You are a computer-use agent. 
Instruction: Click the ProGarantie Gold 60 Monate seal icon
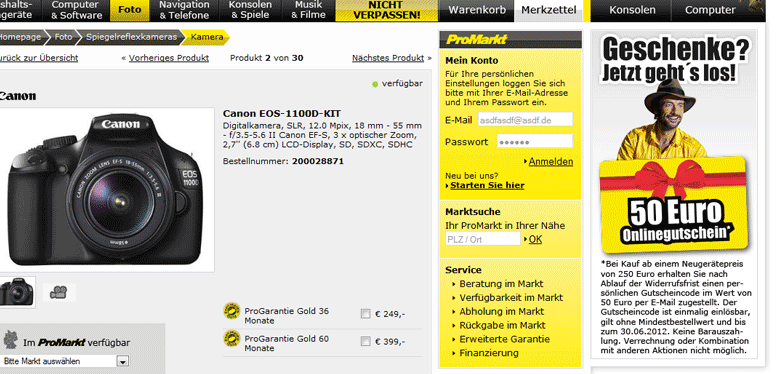231,338
